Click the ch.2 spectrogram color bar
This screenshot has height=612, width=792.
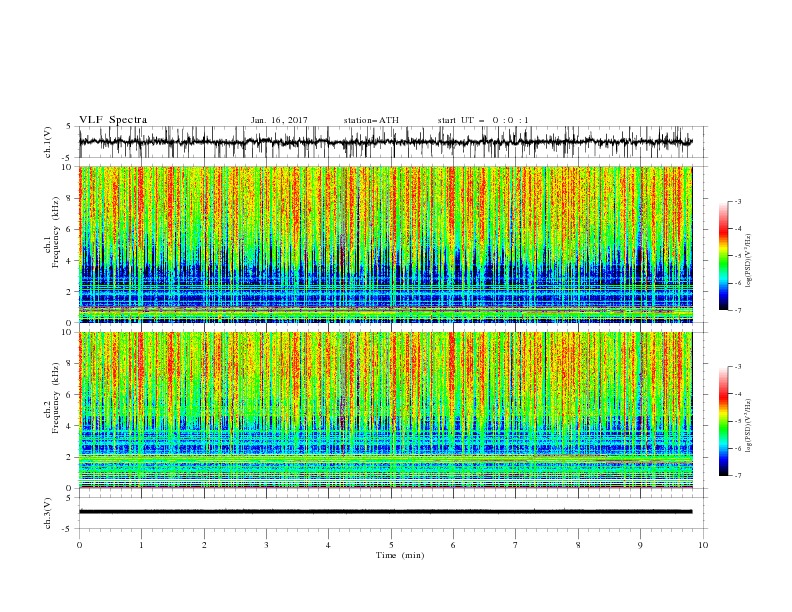point(724,421)
